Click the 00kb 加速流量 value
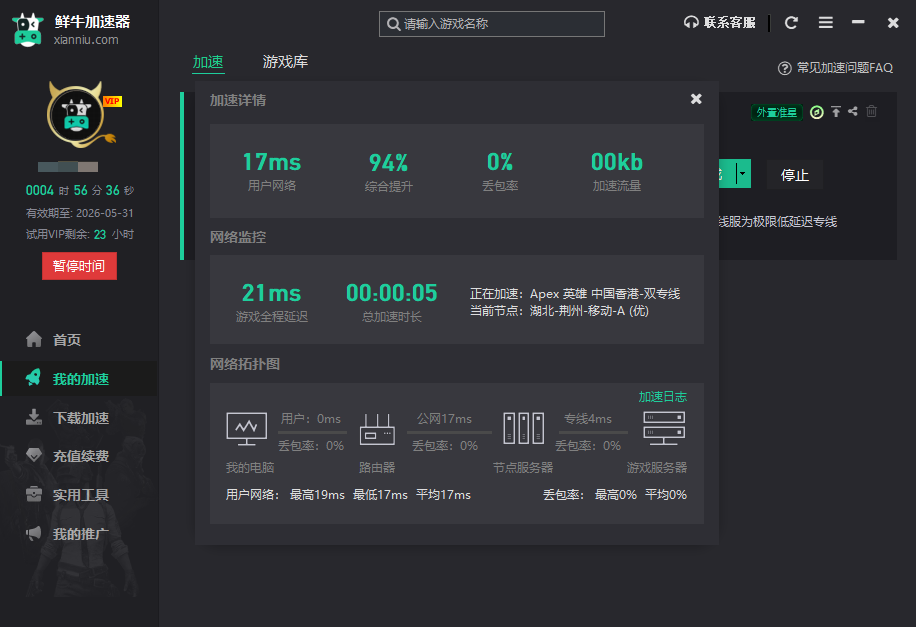The width and height of the screenshot is (916, 627). click(617, 162)
